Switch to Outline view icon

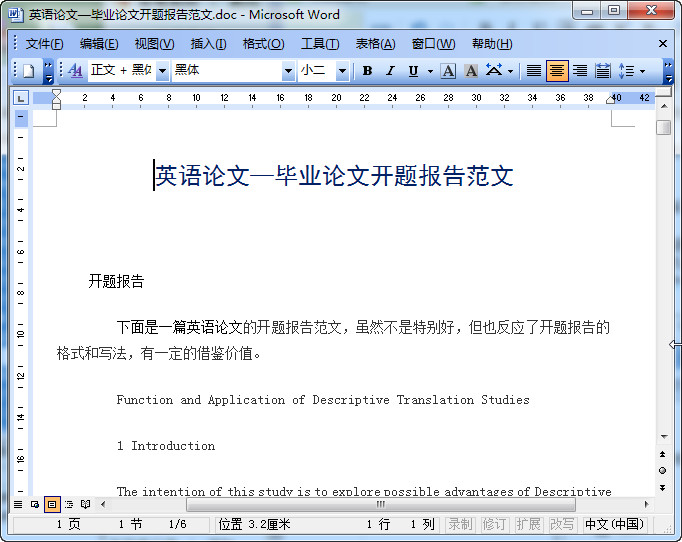tap(69, 504)
